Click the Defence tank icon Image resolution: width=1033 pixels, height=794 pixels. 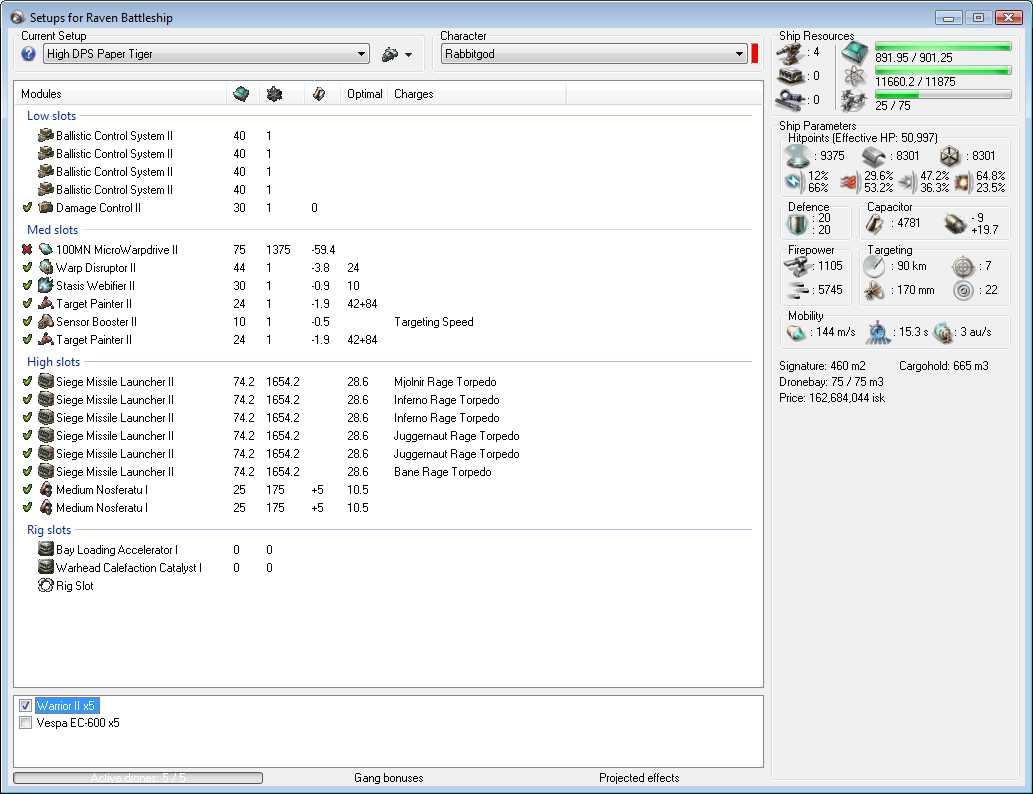[797, 224]
